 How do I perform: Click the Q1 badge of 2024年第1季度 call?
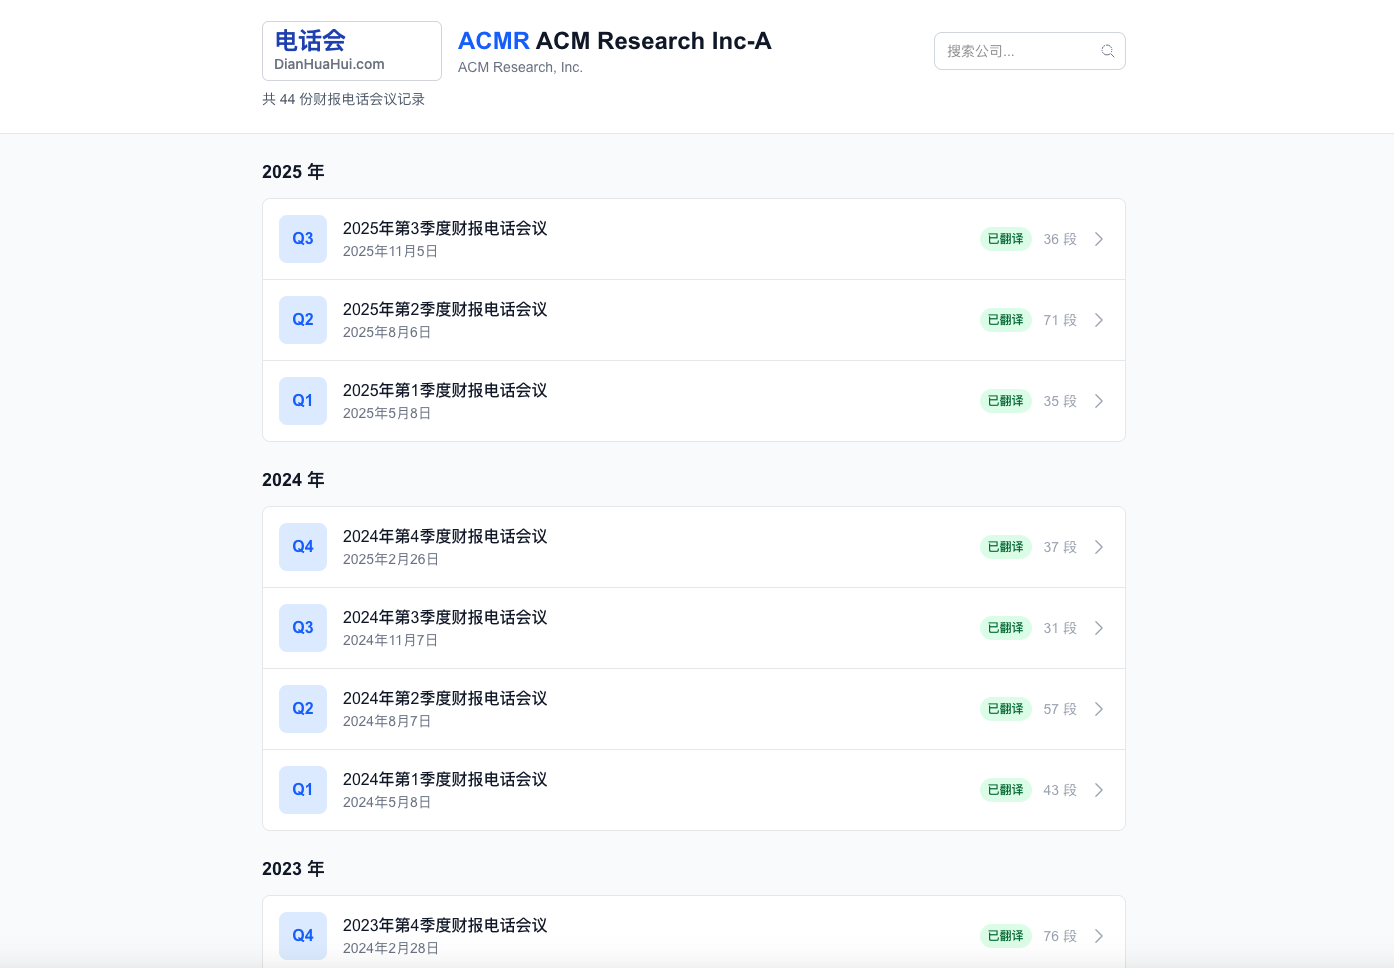pyautogui.click(x=302, y=789)
